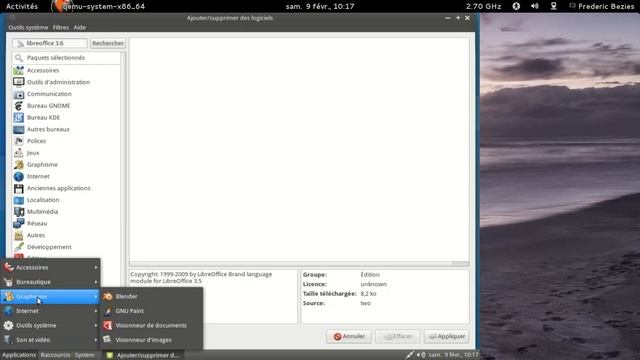Click the Accessoires category icon in sidebar
Screen dimensions: 640x360
point(18,70)
